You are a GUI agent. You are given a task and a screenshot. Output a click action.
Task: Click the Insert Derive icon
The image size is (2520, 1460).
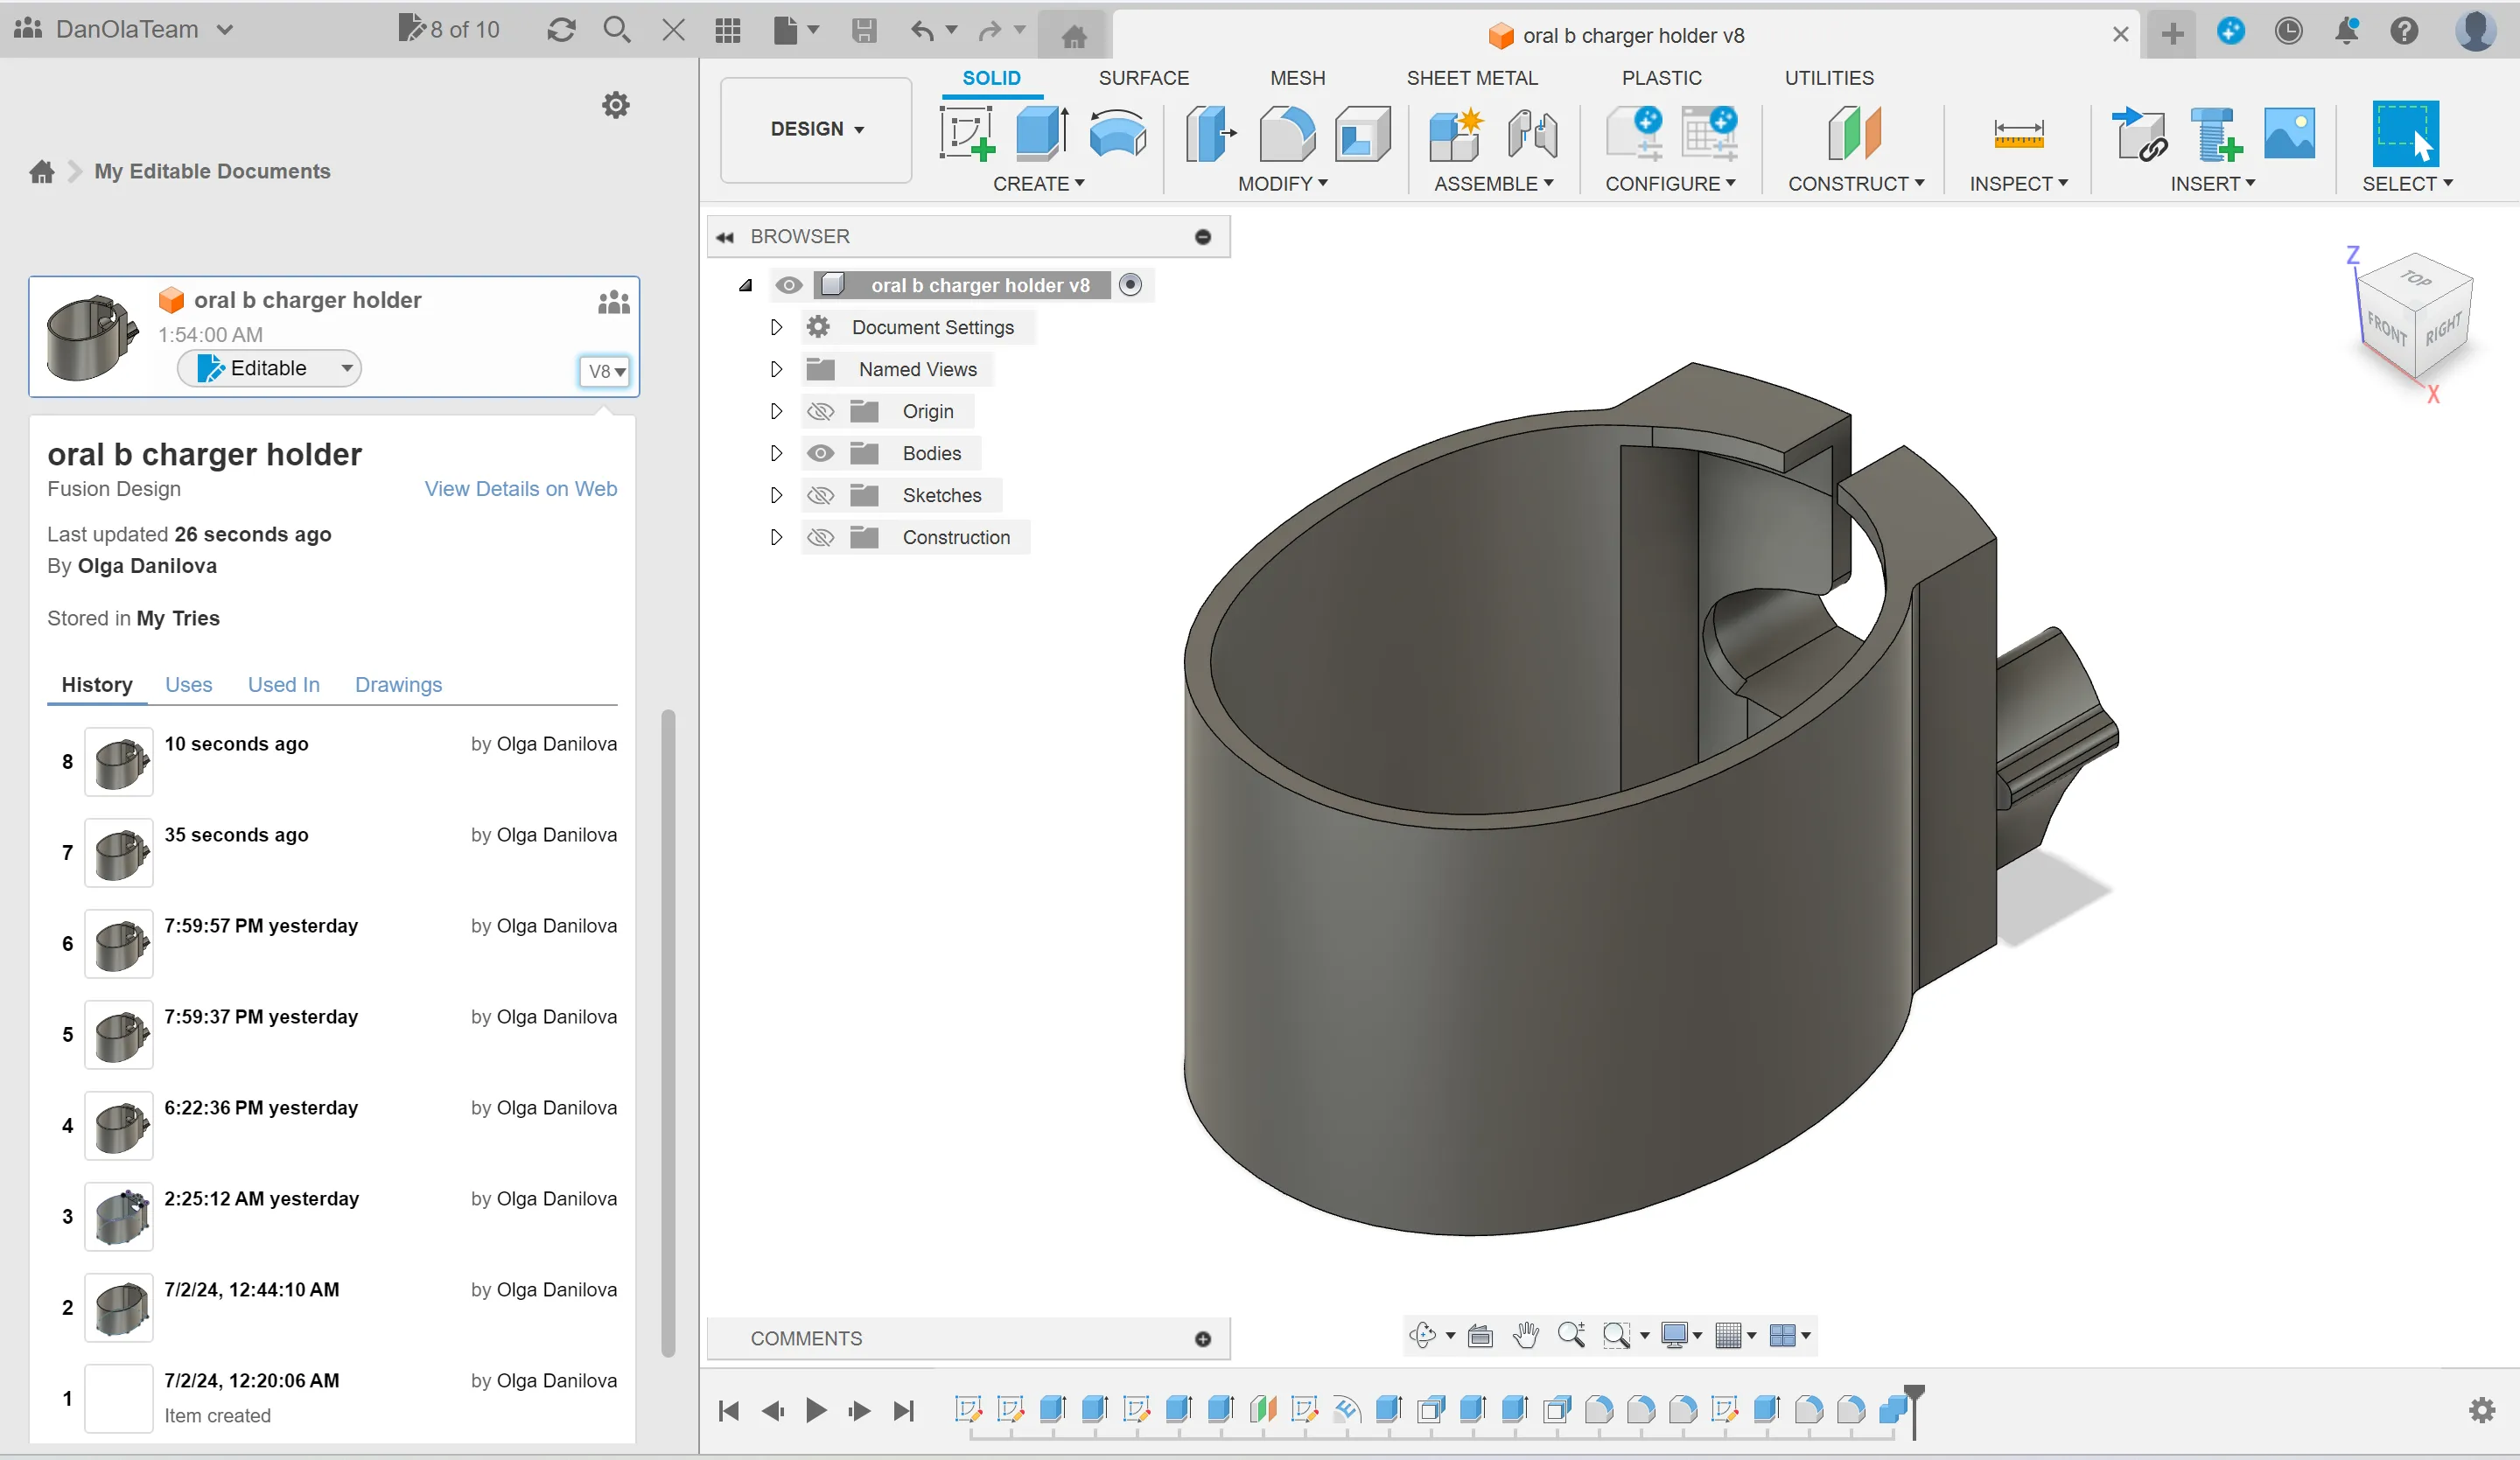2139,133
